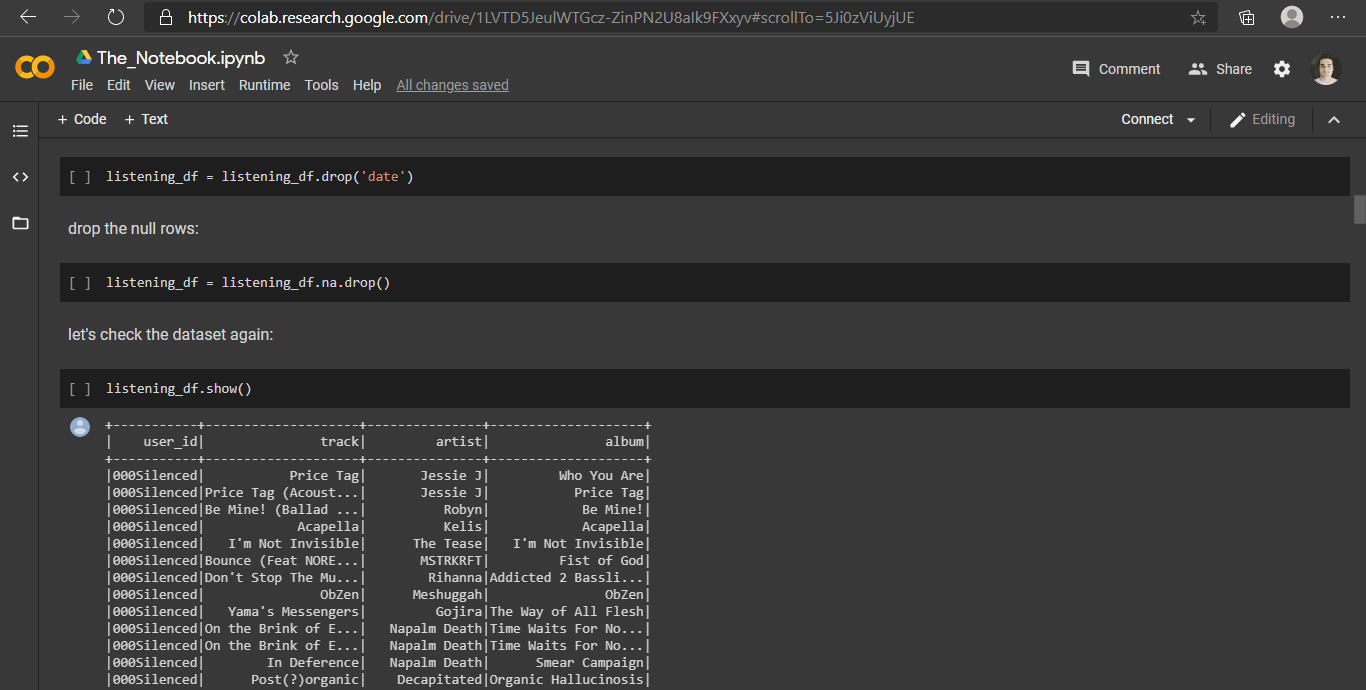Open the Runtime menu
Viewport: 1366px width, 690px height.
pos(264,85)
